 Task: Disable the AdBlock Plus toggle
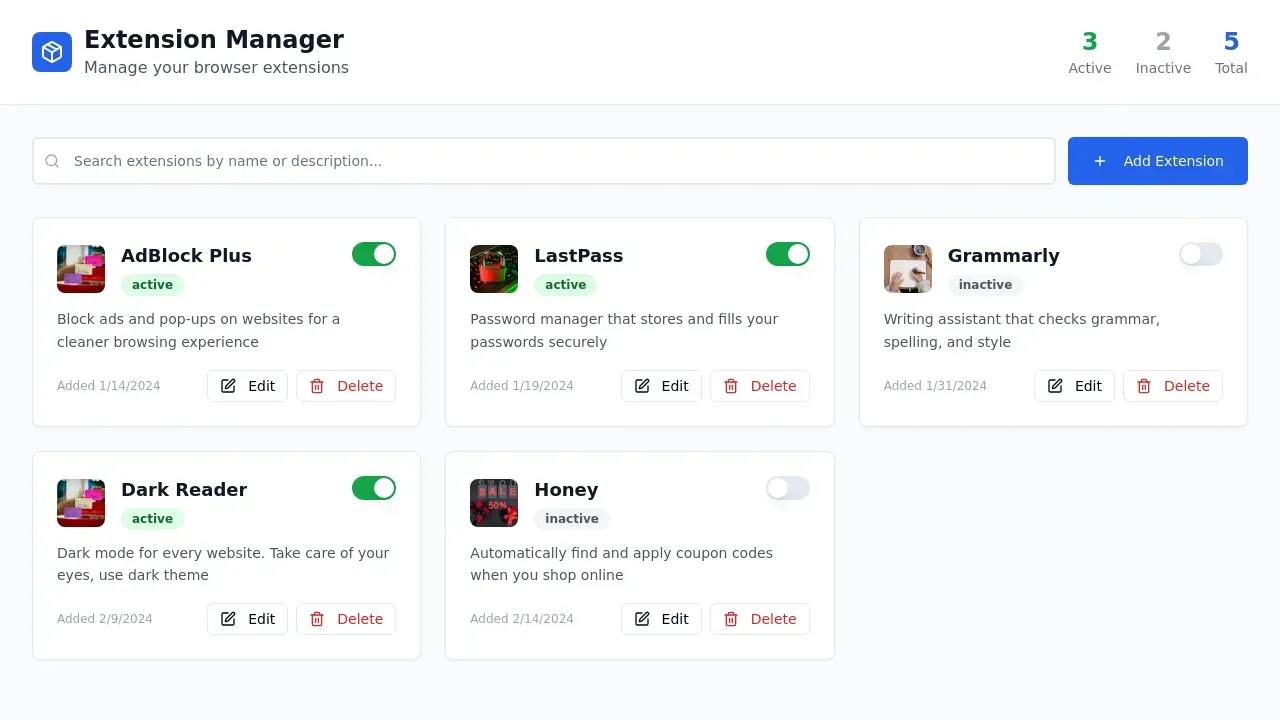tap(374, 254)
